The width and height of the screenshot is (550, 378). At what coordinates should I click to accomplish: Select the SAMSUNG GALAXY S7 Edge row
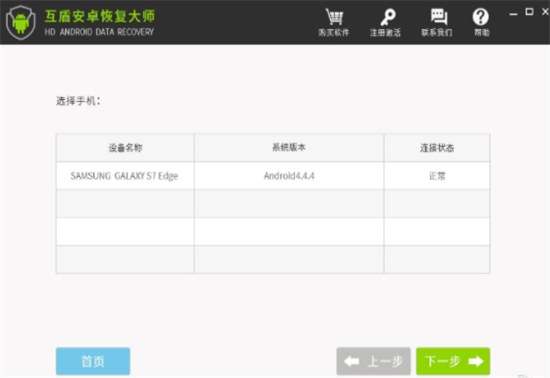273,176
